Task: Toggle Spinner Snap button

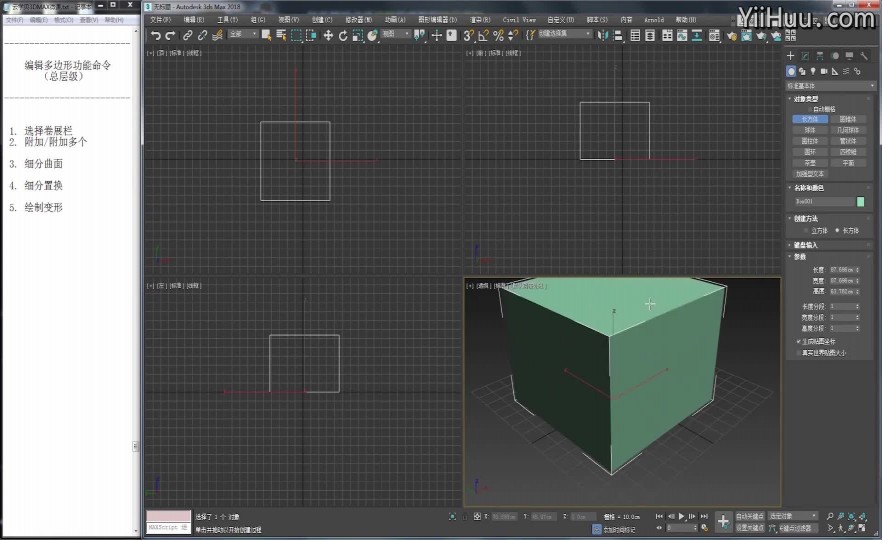Action: [x=512, y=35]
